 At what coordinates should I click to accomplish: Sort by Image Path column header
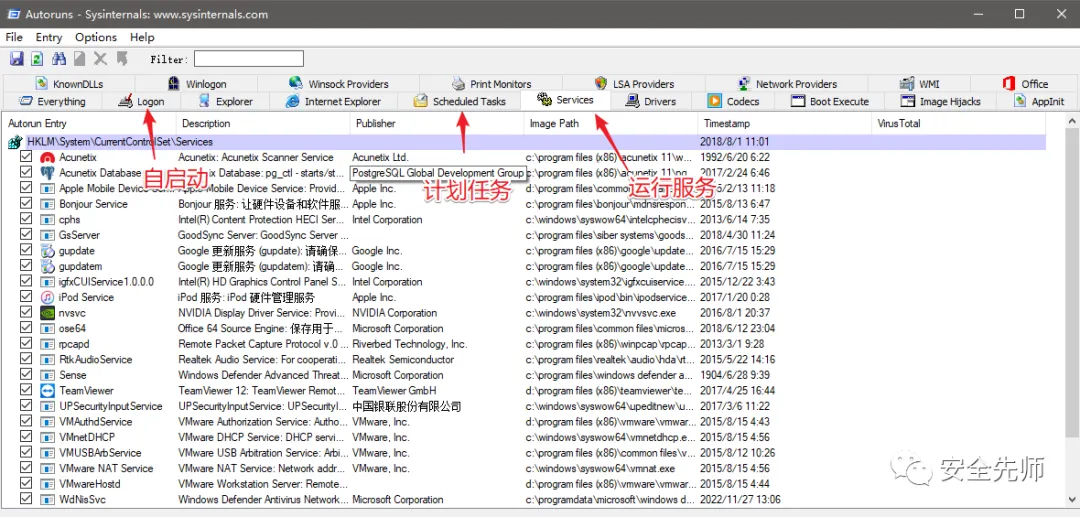611,124
